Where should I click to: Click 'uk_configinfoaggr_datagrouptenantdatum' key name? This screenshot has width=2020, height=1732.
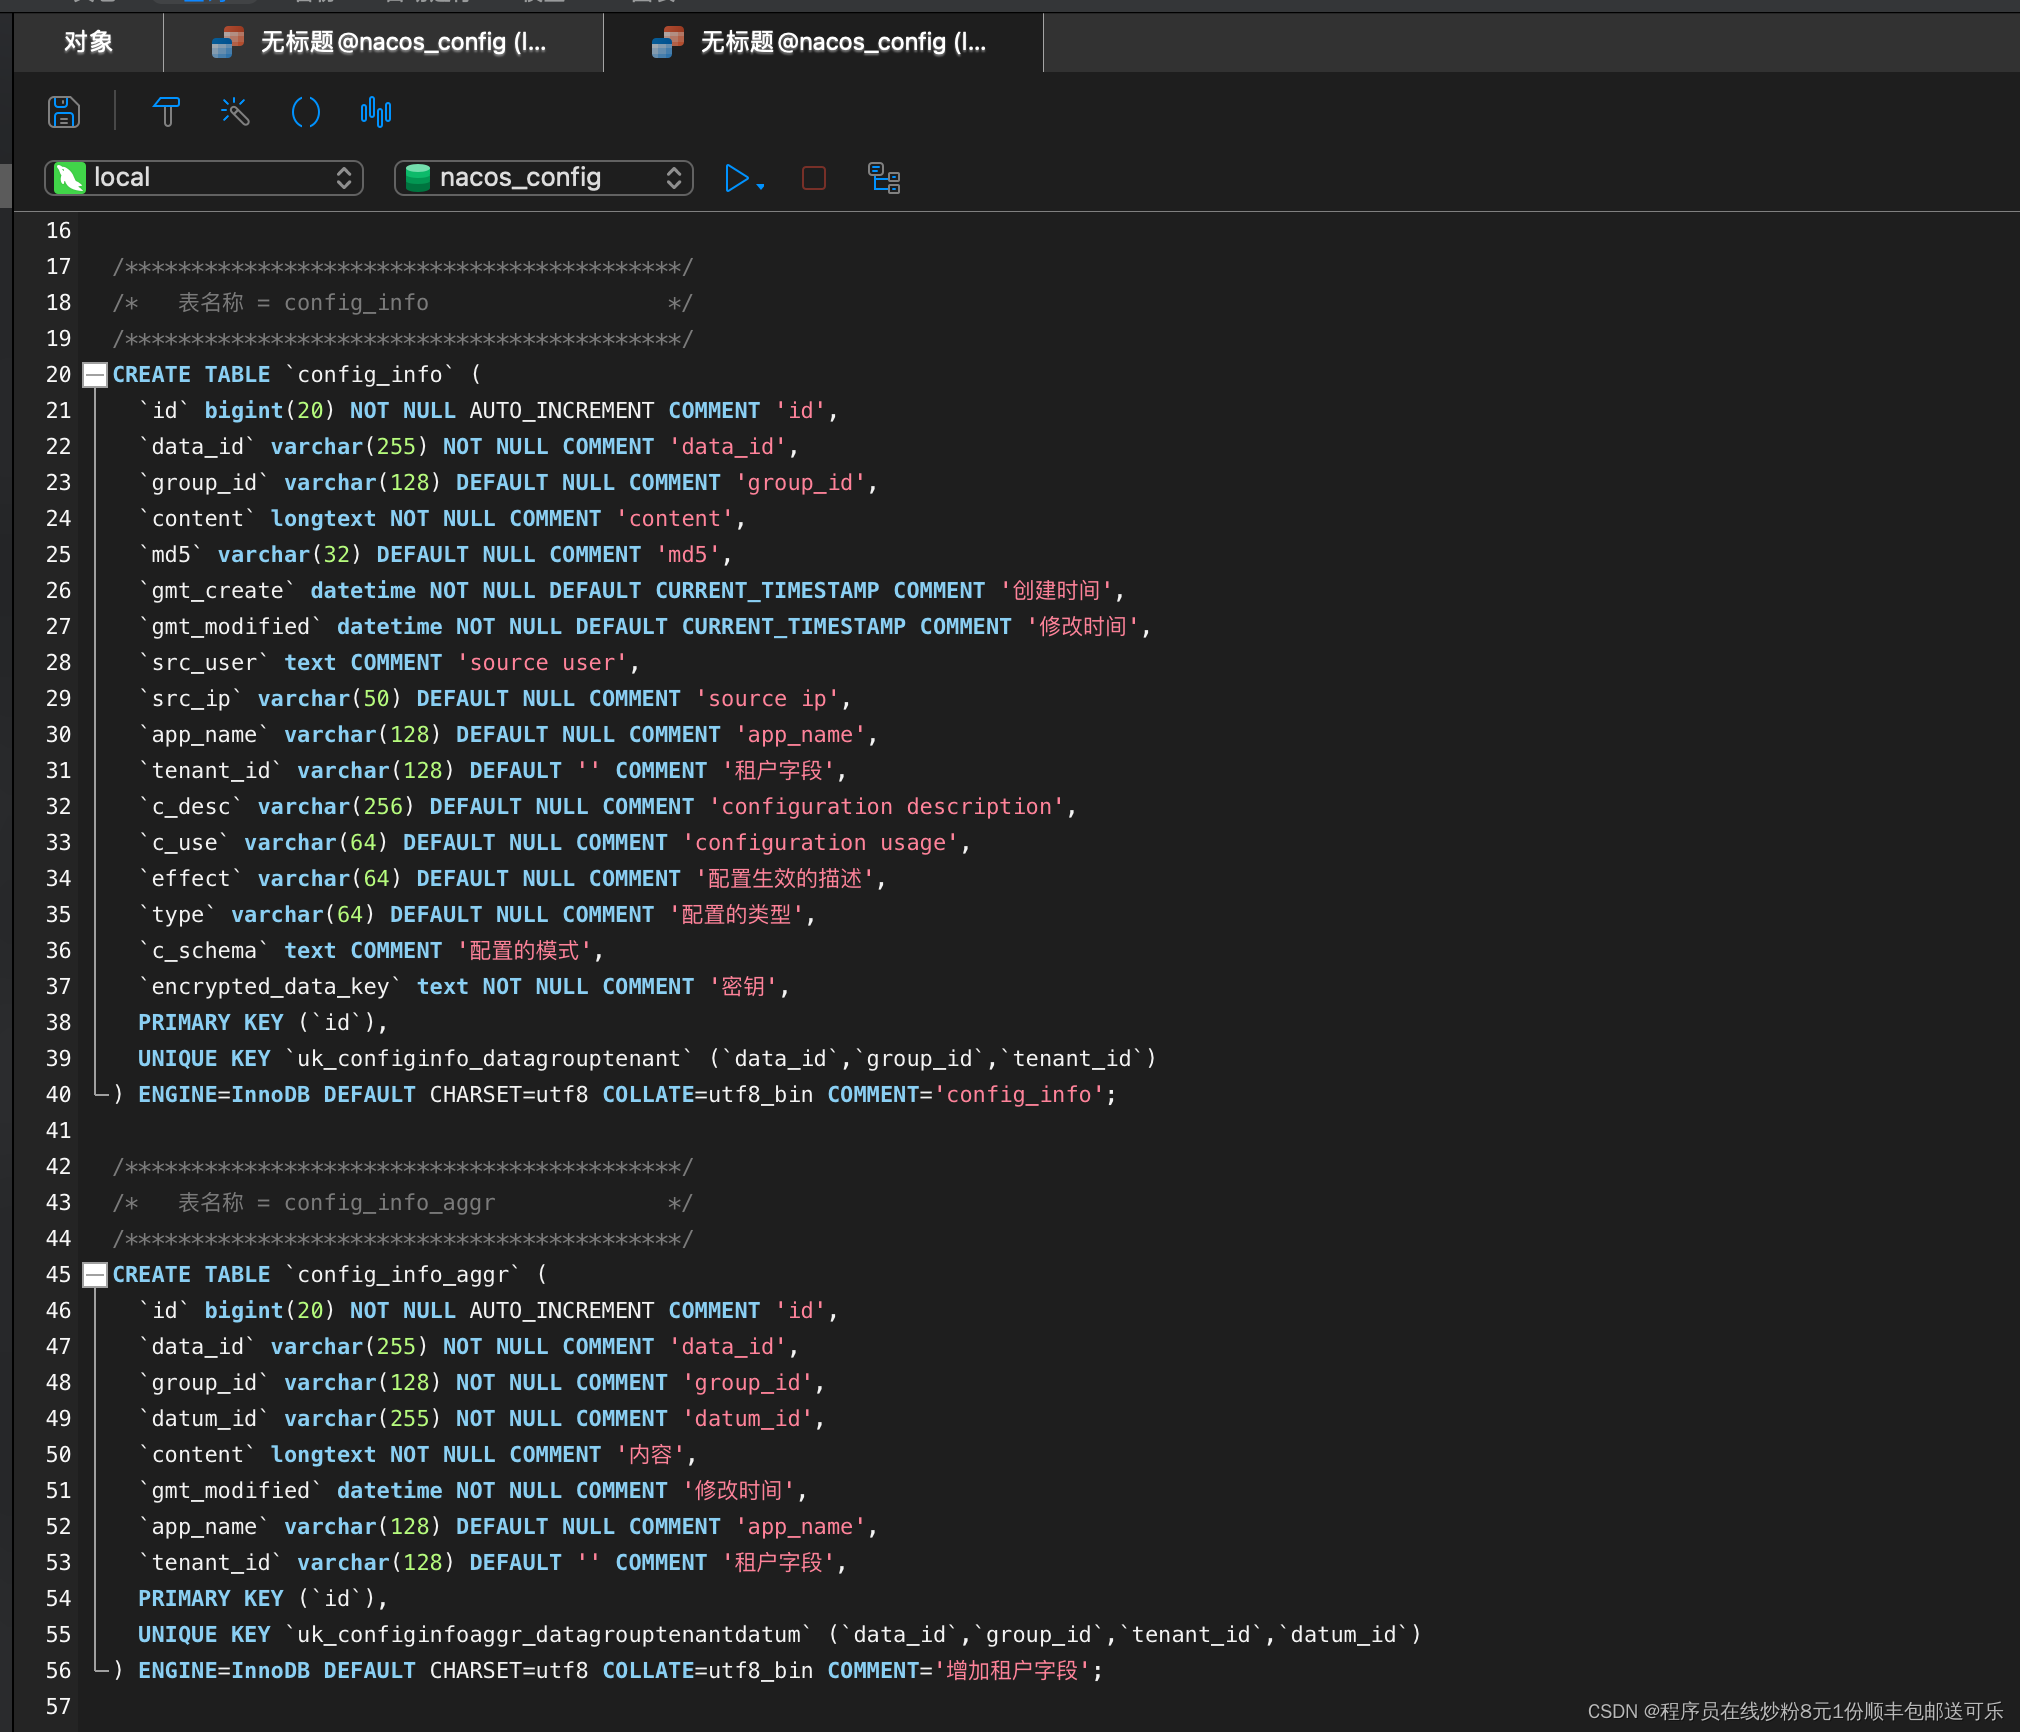click(549, 1635)
